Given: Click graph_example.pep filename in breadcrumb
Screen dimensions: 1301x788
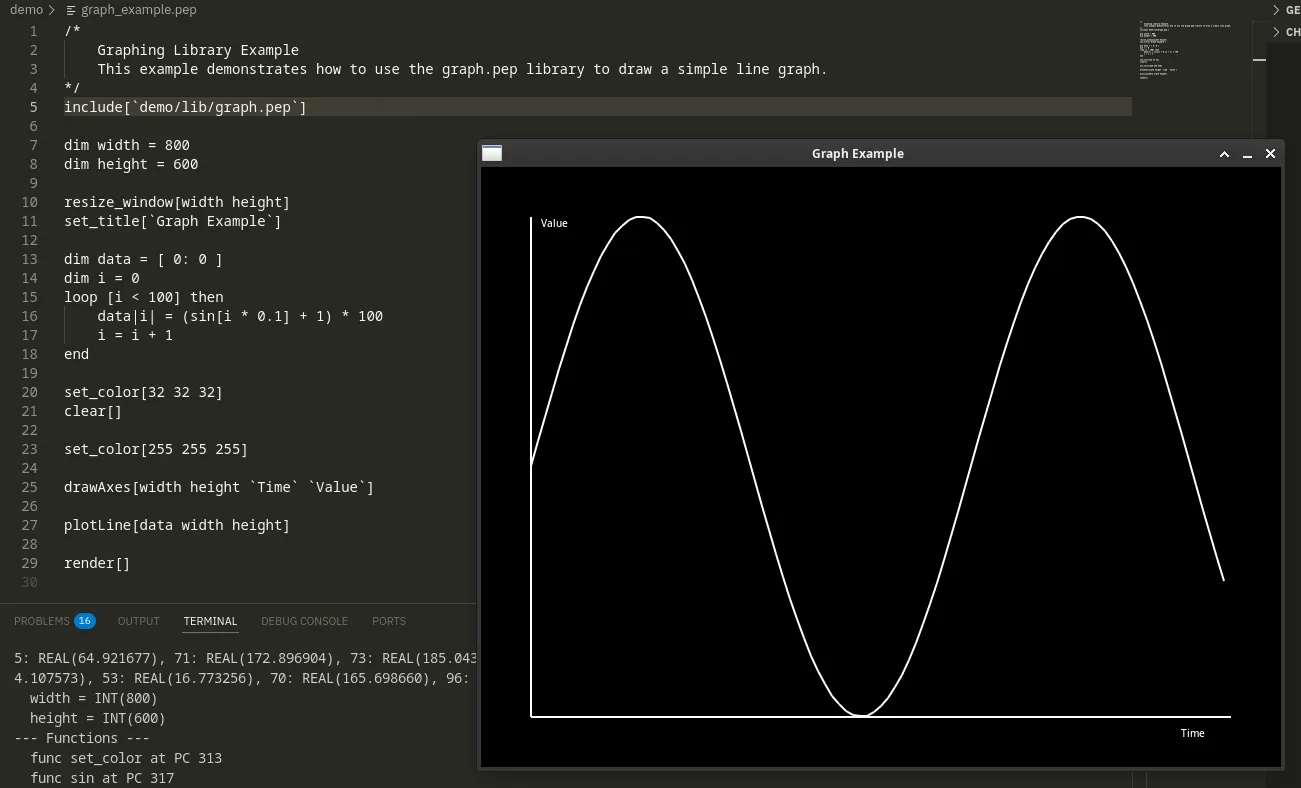Looking at the screenshot, I should pyautogui.click(x=138, y=10).
